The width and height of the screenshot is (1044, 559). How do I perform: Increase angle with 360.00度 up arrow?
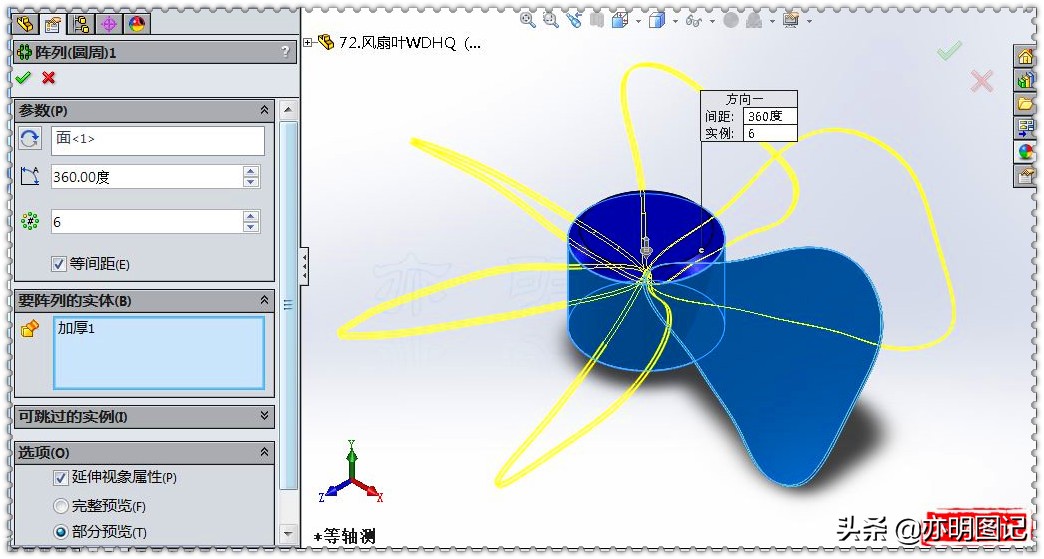[x=251, y=172]
